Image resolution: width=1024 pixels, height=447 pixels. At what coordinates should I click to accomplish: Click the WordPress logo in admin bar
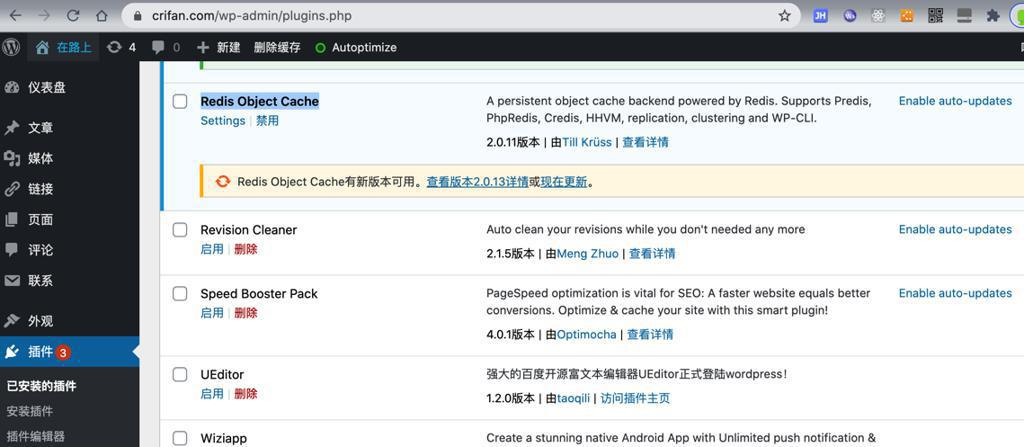click(11, 47)
